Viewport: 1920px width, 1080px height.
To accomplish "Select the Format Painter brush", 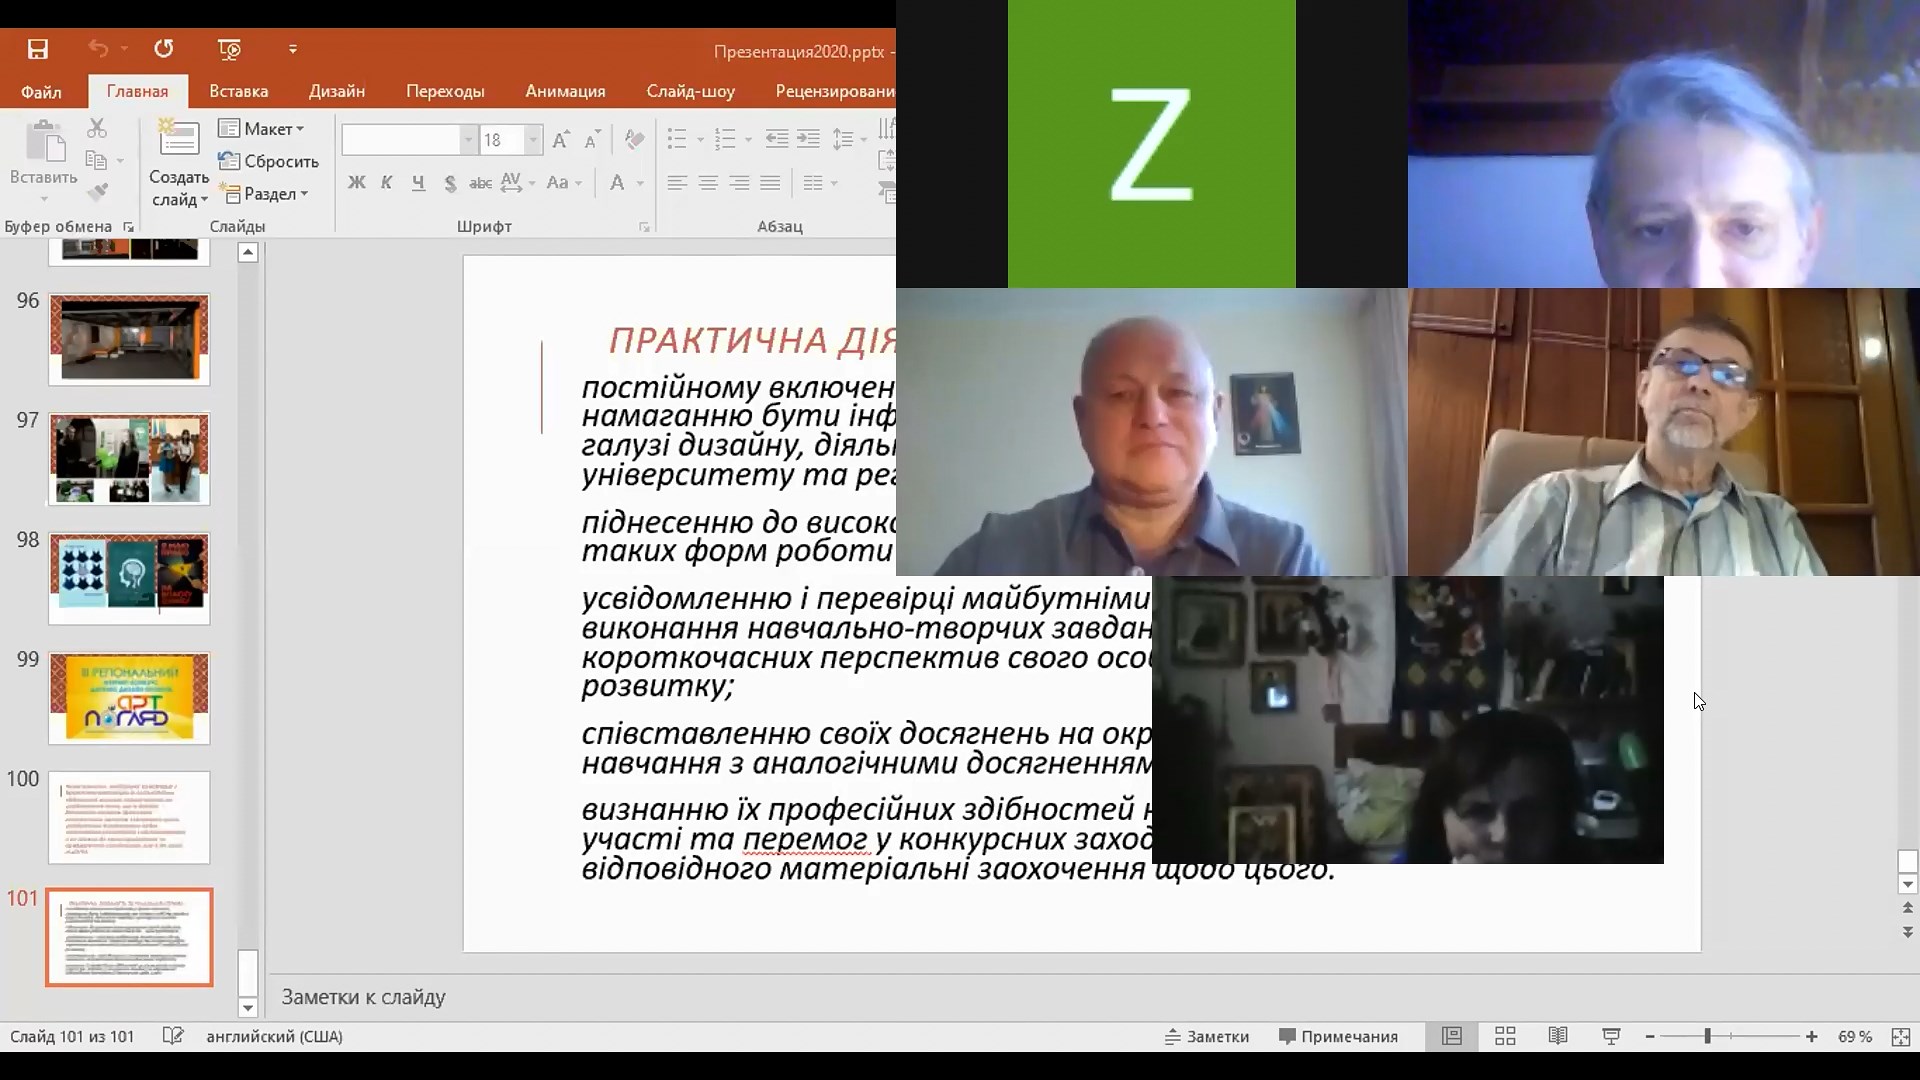I will (x=97, y=192).
